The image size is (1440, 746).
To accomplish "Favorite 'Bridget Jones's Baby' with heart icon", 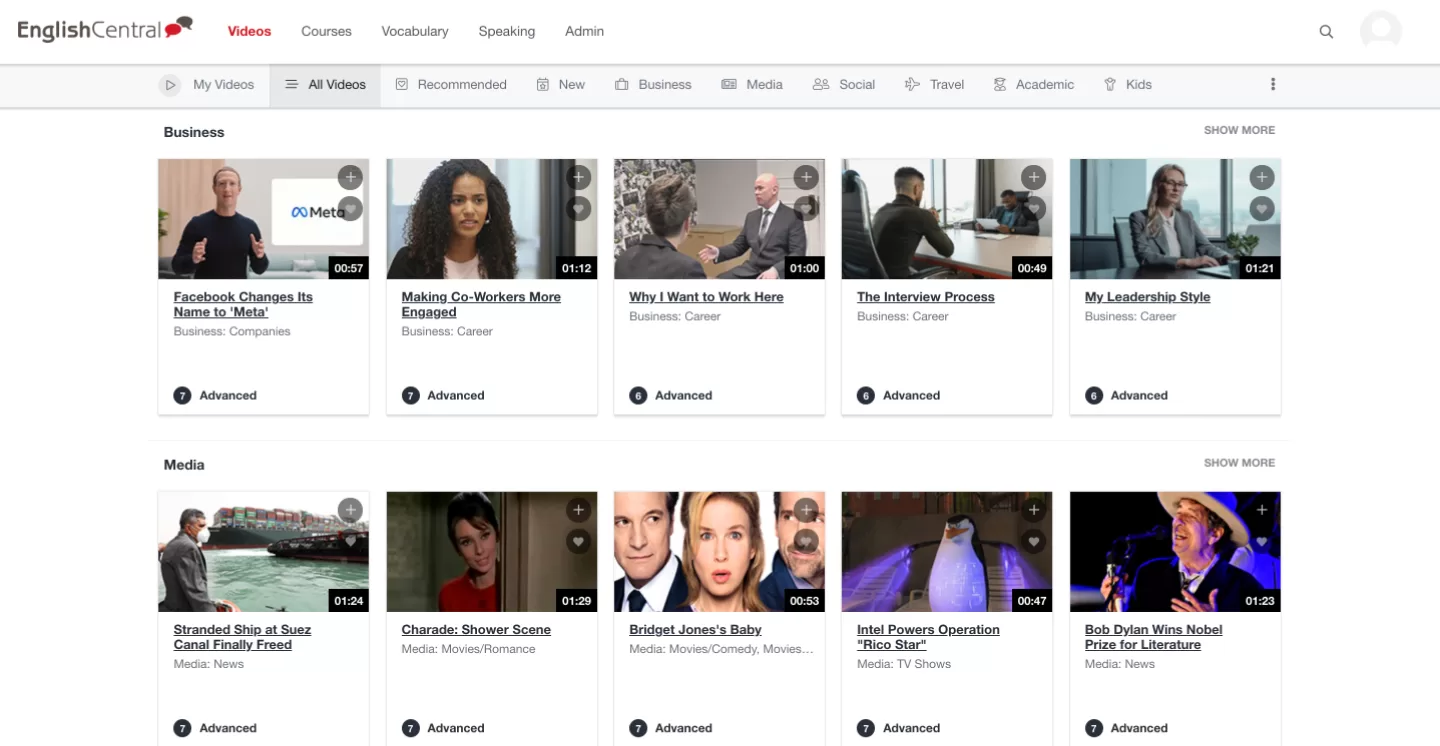I will 806,542.
